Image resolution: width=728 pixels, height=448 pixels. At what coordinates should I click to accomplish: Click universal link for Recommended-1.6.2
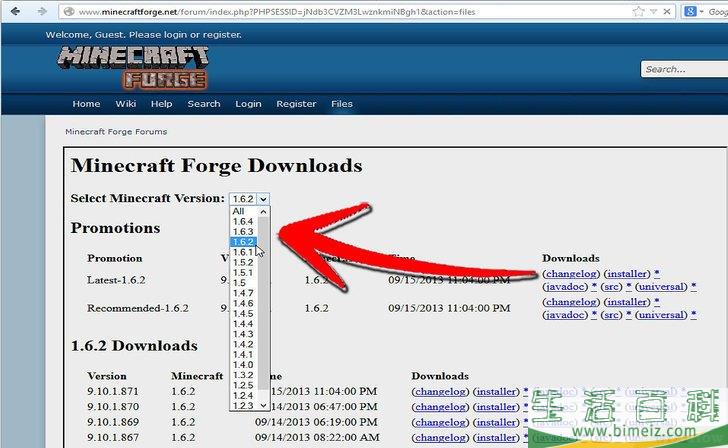[x=661, y=315]
